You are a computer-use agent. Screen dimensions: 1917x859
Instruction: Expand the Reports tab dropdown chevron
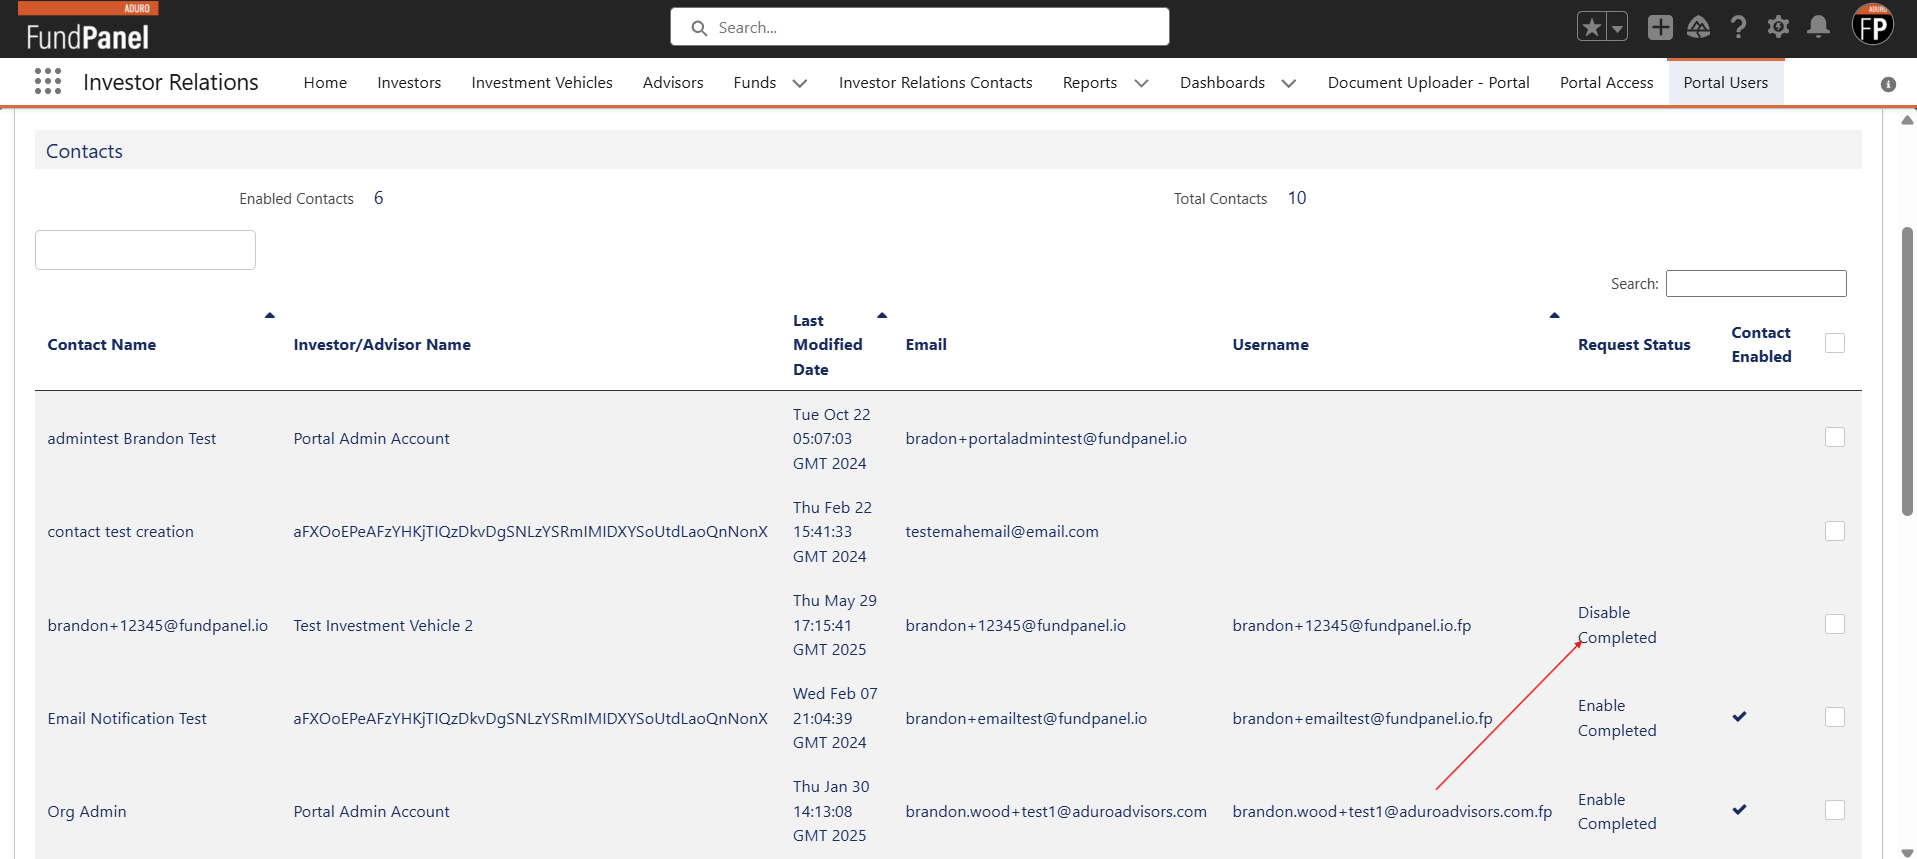1141,83
